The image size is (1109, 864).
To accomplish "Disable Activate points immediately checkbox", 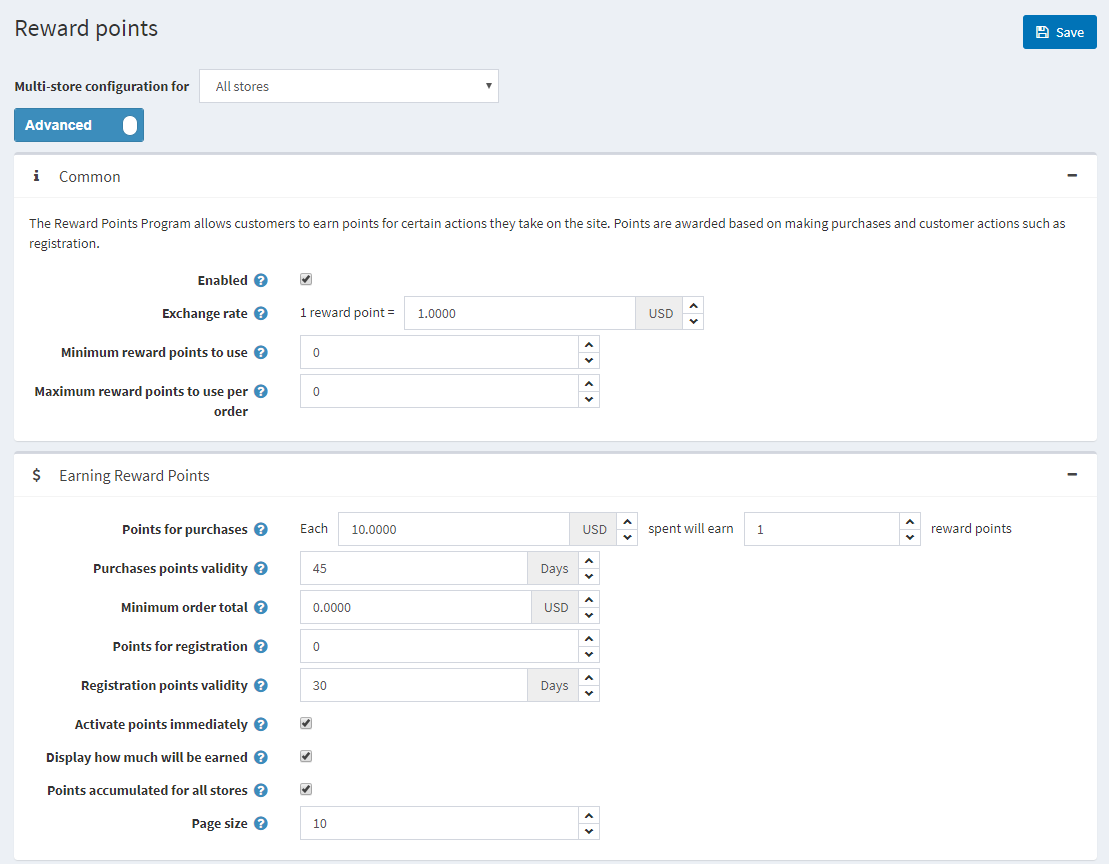I will (307, 723).
